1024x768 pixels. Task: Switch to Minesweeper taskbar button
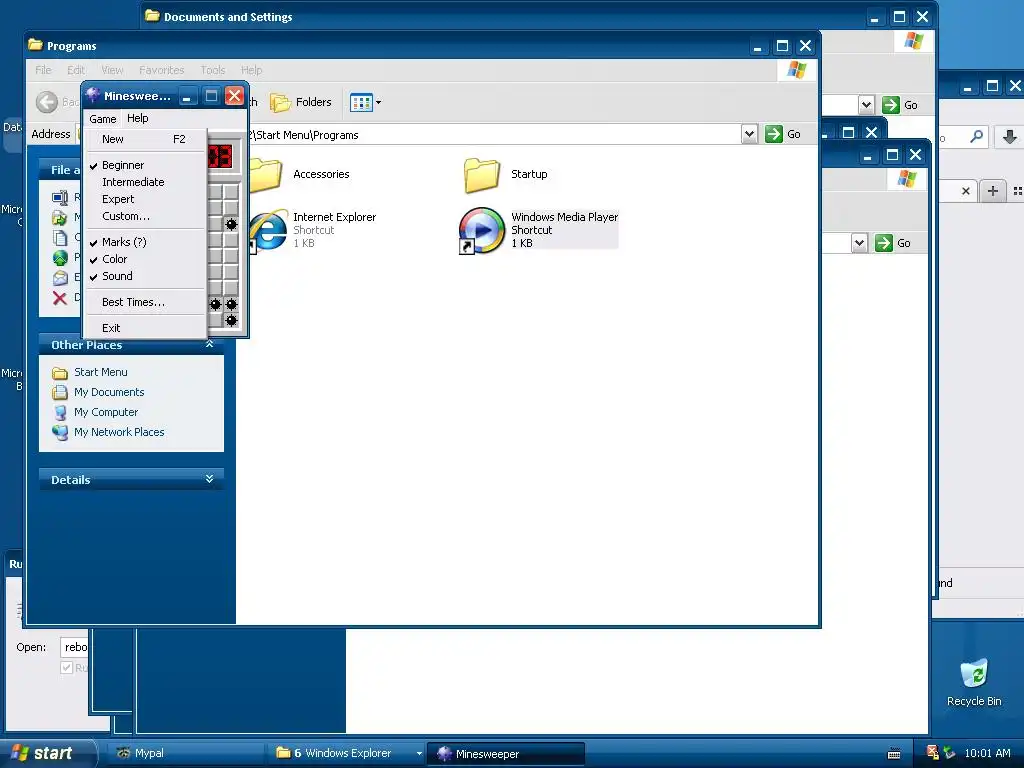[x=505, y=754]
